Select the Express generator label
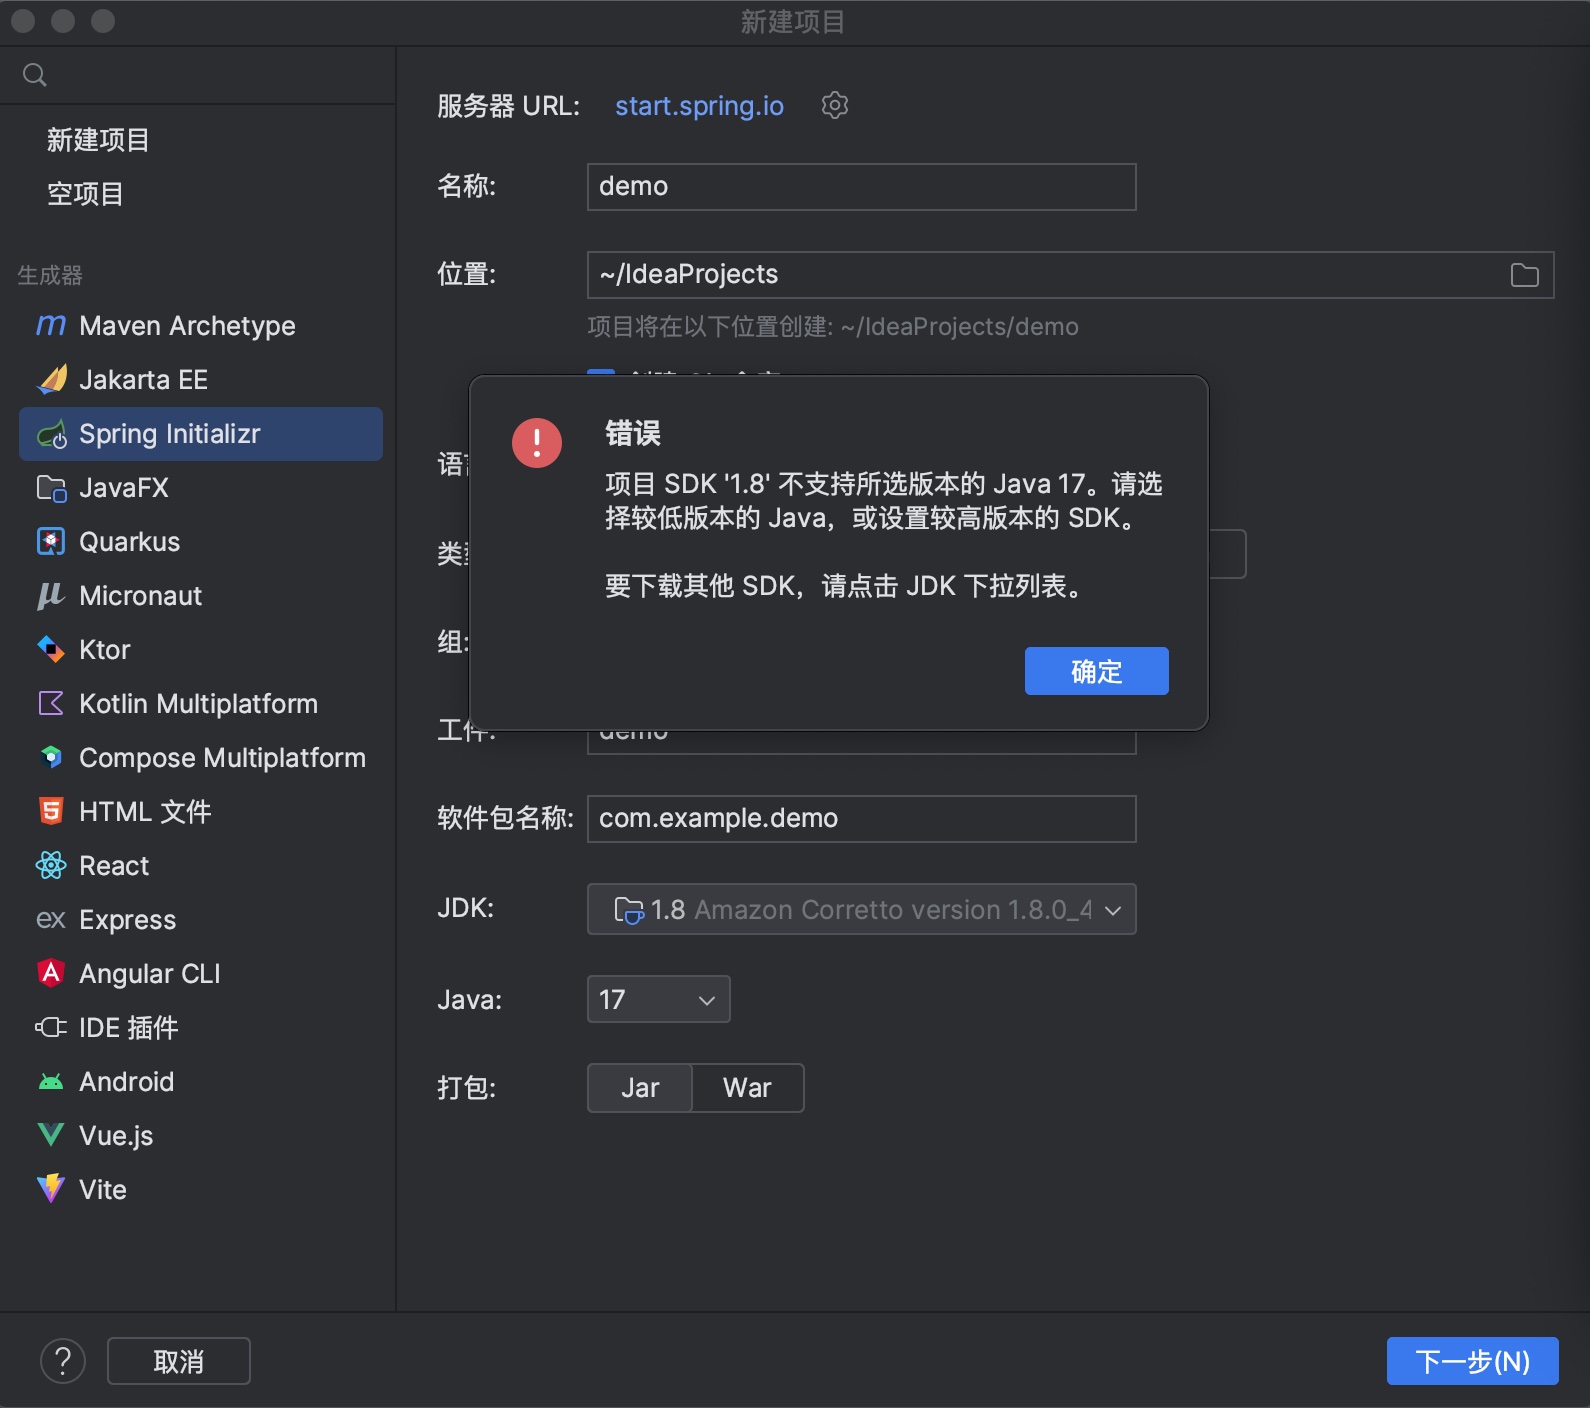Viewport: 1590px width, 1408px height. pos(128,920)
